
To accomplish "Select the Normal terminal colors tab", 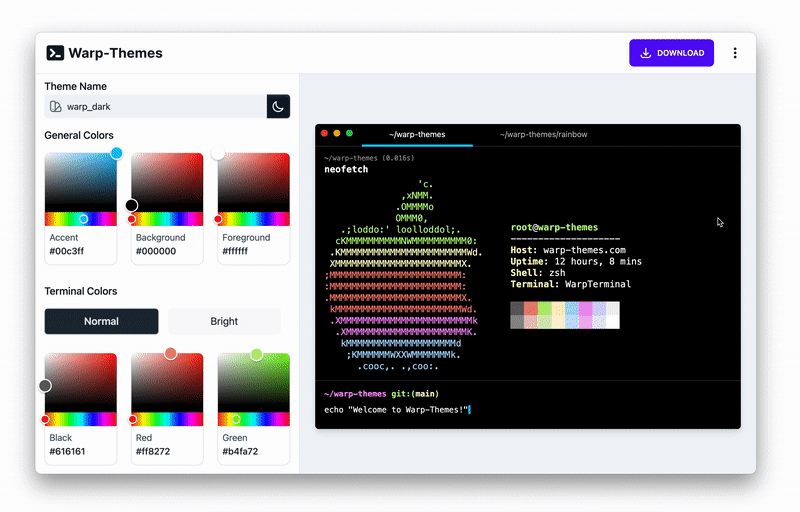I will 102,321.
